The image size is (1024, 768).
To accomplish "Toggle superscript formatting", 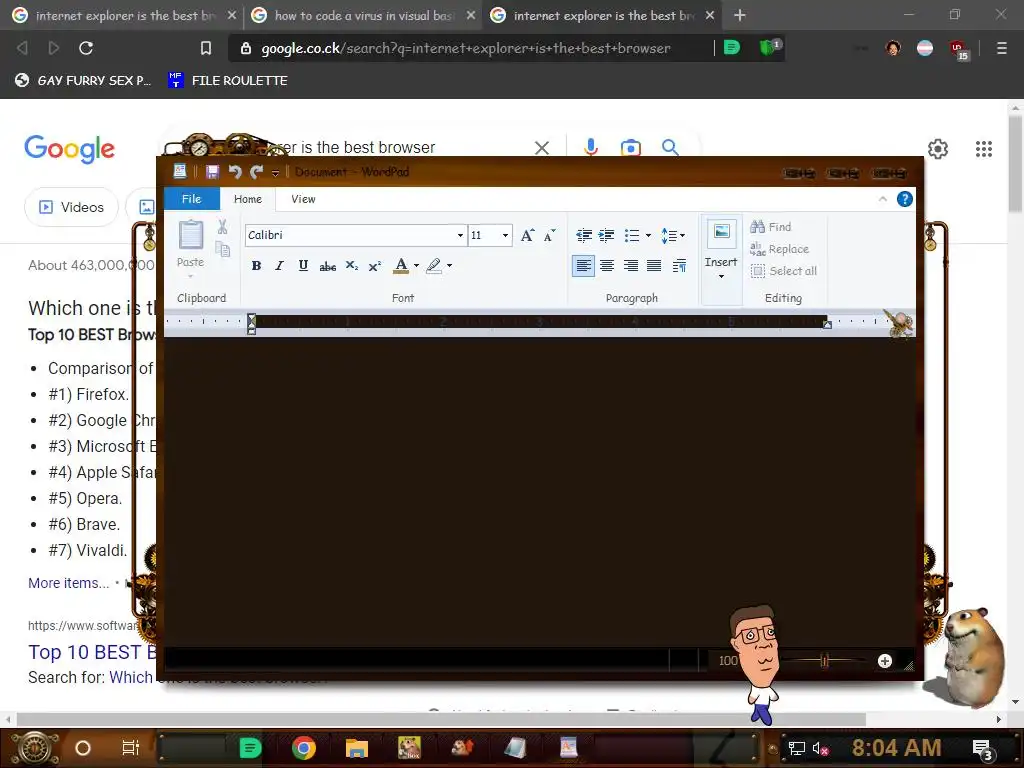I will [375, 266].
